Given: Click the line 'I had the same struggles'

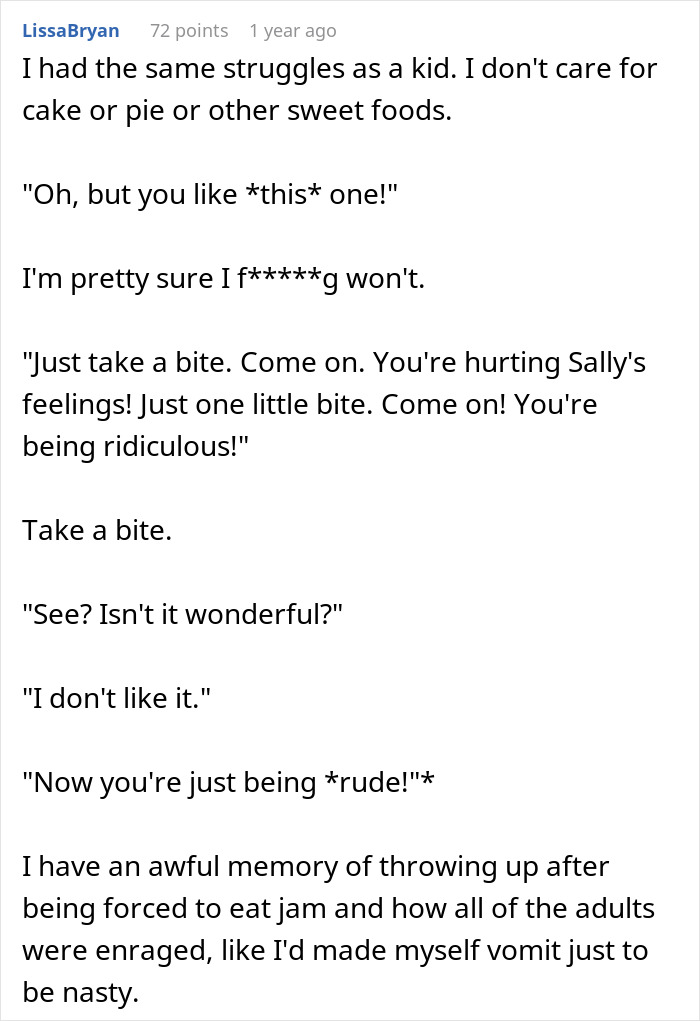Looking at the screenshot, I should 339,68.
